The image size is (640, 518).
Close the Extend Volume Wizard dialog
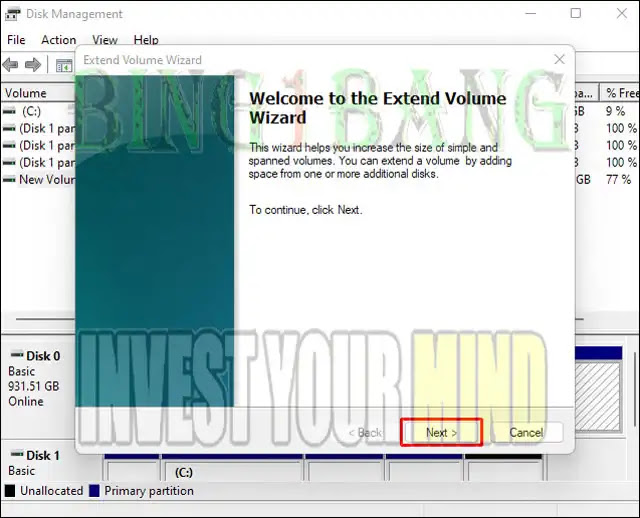point(559,60)
